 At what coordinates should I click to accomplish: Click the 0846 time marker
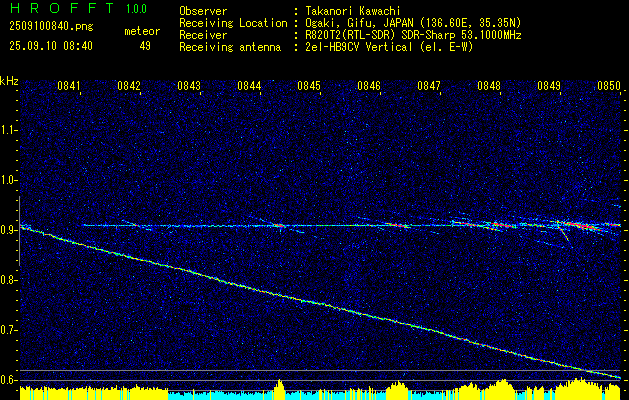[369, 85]
